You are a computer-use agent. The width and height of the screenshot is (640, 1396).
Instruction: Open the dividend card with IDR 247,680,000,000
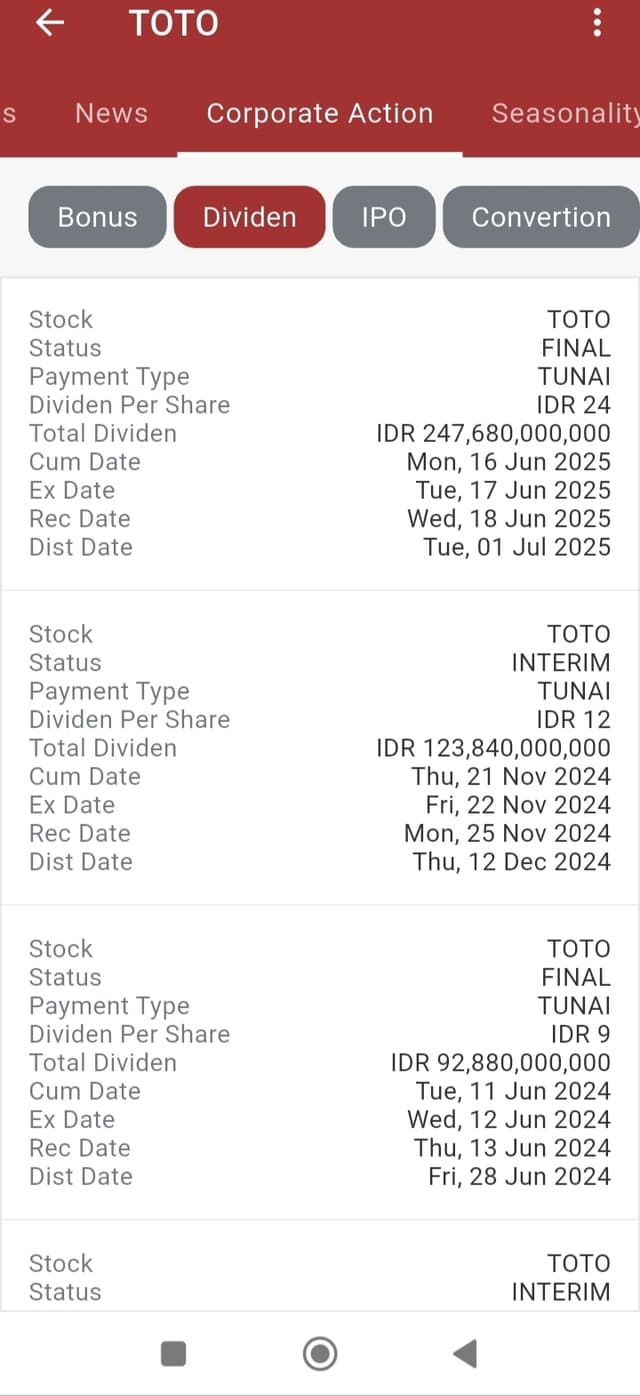[x=320, y=433]
